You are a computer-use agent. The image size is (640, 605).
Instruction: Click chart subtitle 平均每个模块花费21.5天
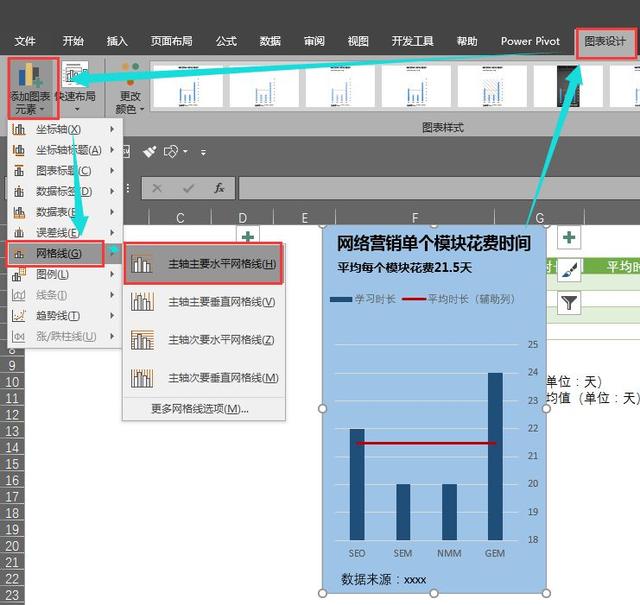click(x=404, y=268)
